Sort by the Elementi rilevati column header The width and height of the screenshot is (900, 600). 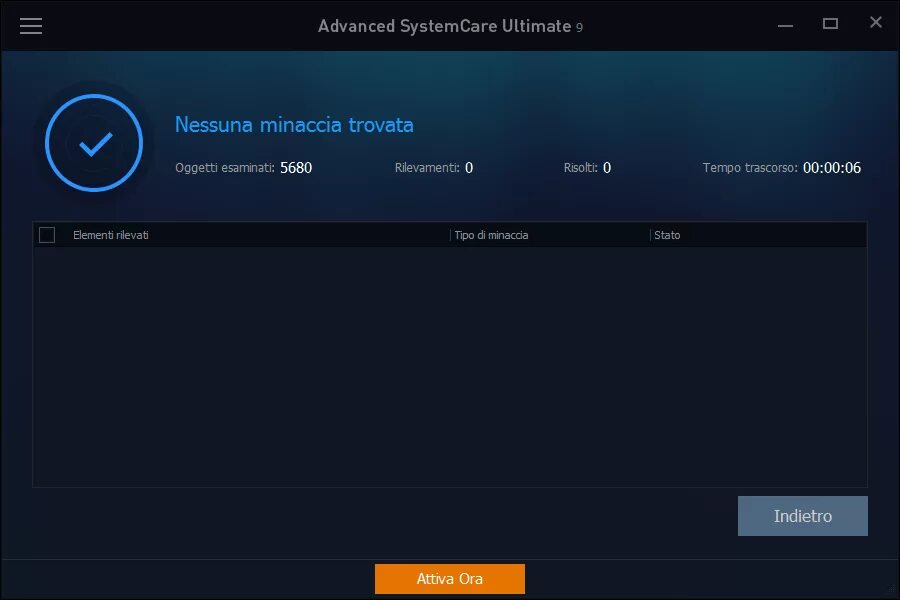[111, 235]
